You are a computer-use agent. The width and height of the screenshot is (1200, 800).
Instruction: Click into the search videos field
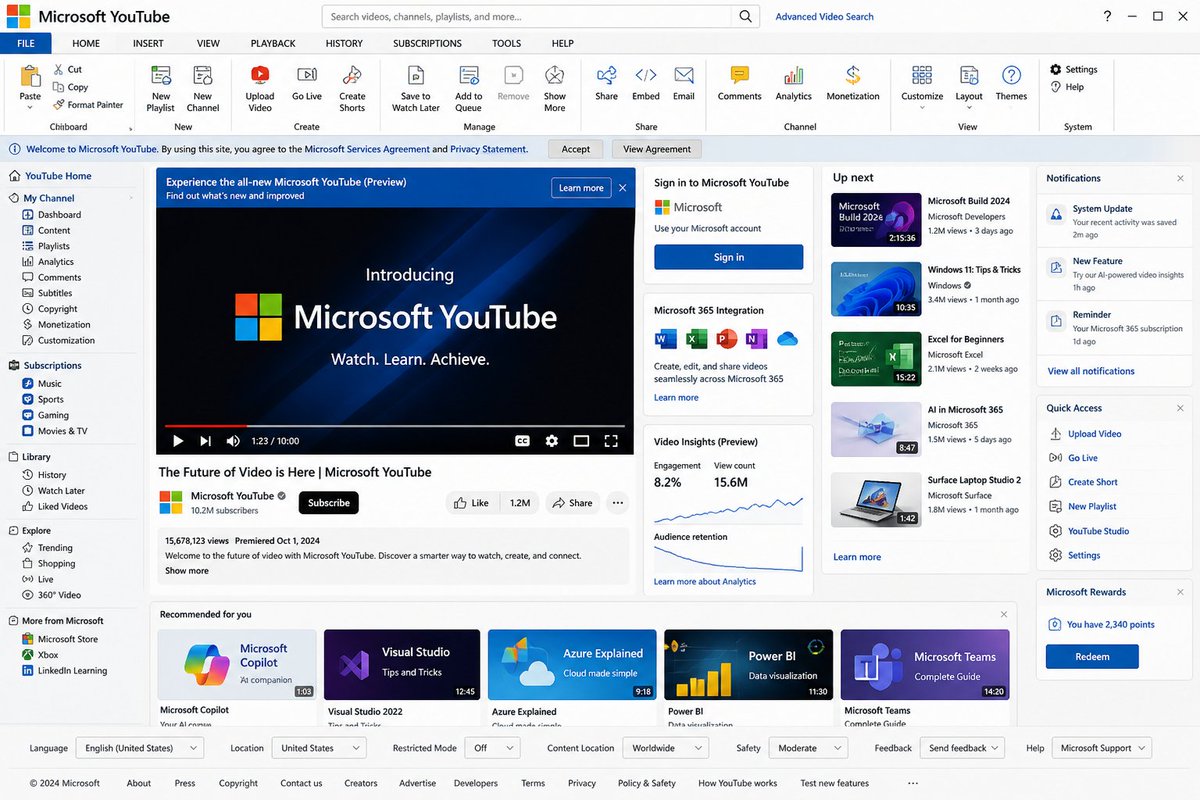coord(529,17)
